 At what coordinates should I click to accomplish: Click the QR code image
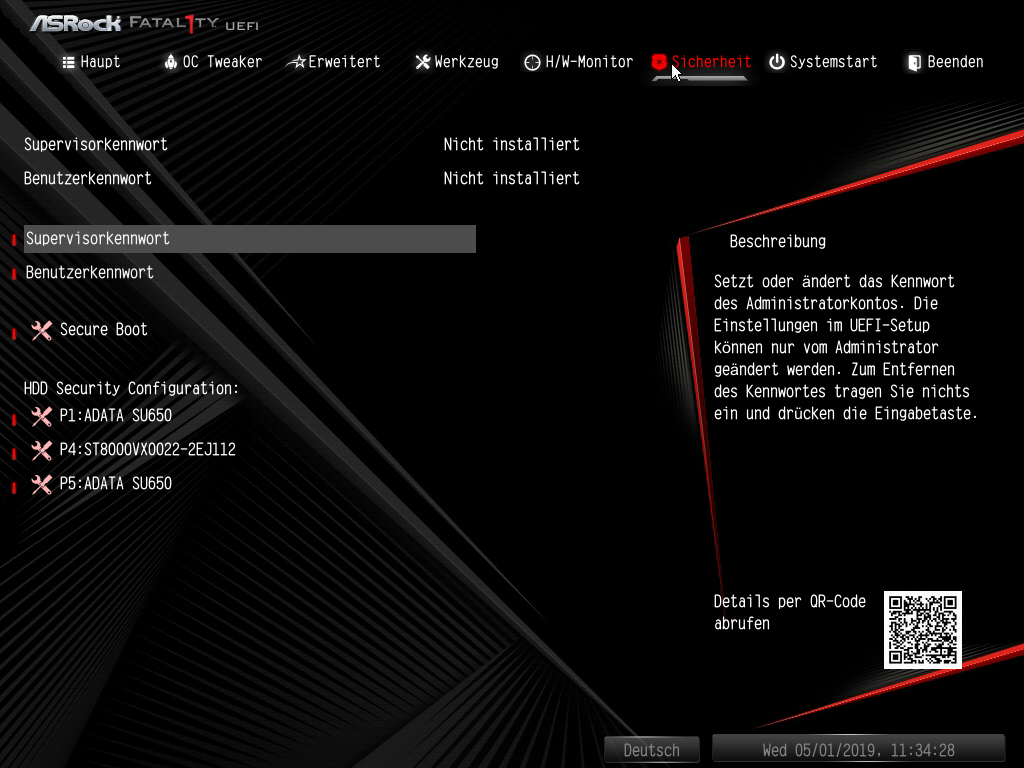point(923,630)
